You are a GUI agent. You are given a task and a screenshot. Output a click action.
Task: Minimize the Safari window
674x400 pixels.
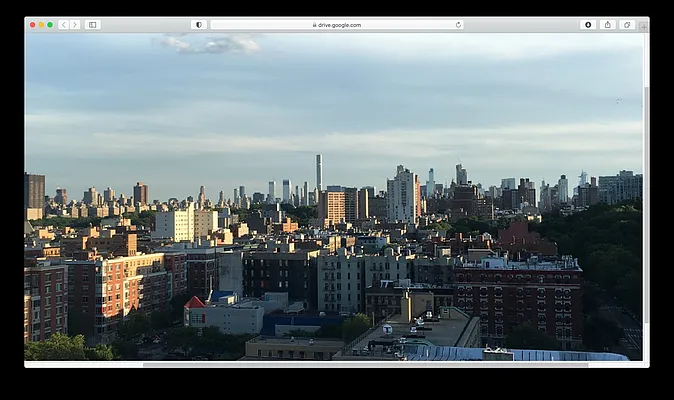pos(41,25)
